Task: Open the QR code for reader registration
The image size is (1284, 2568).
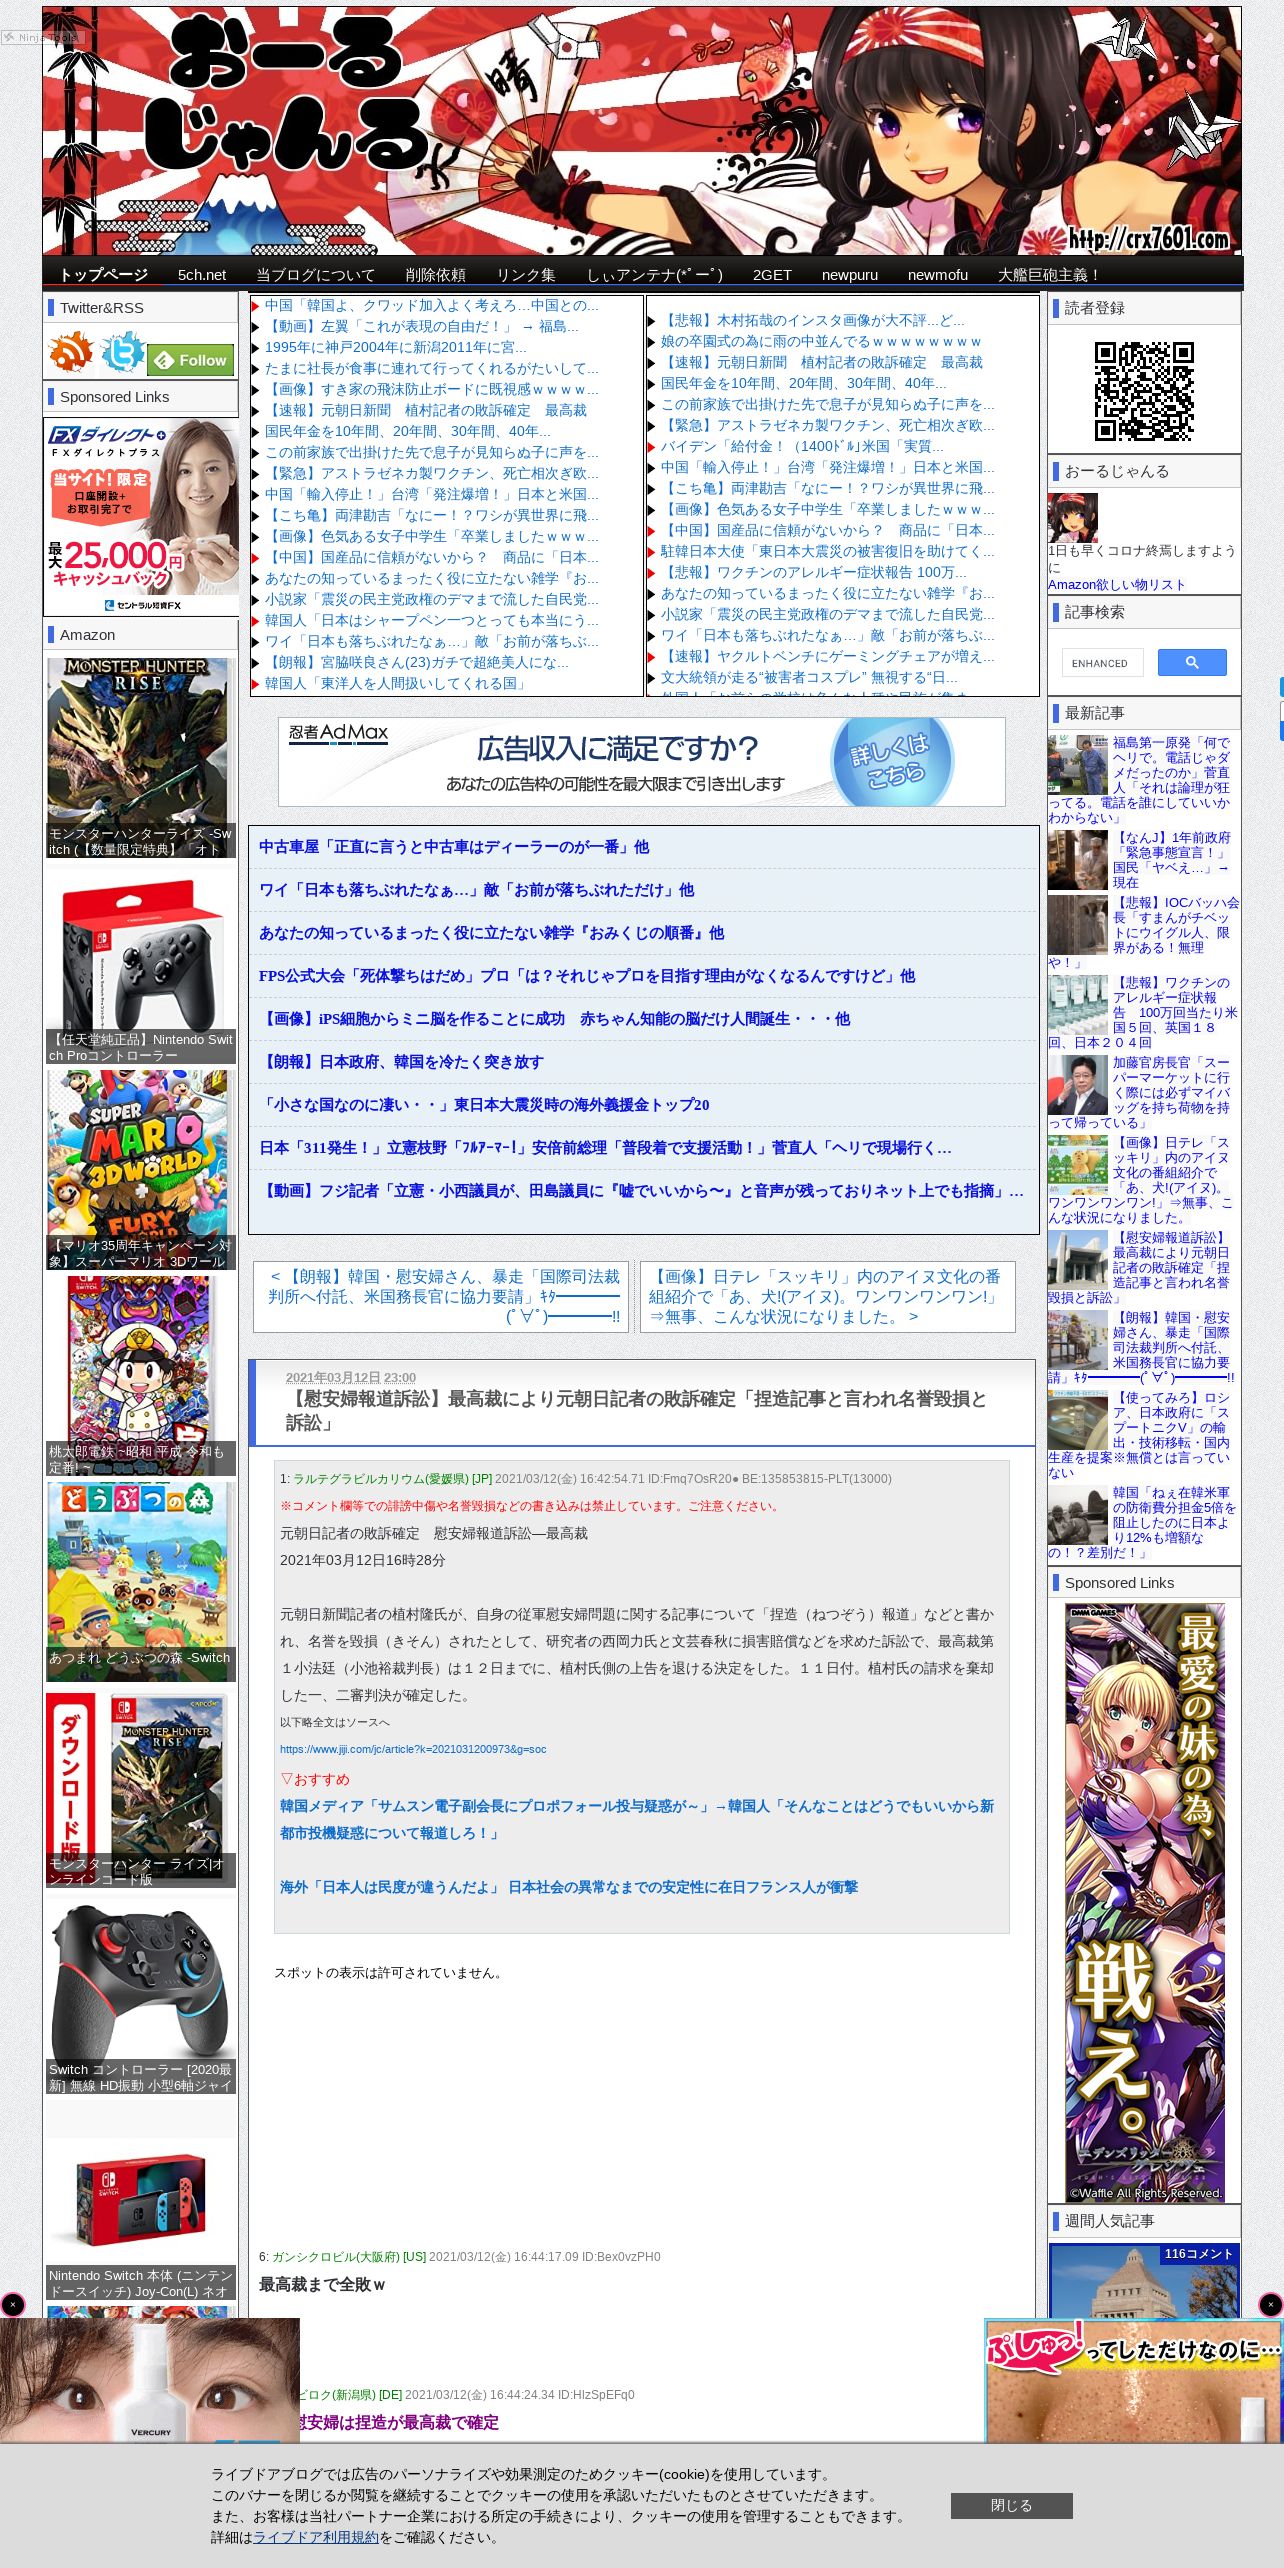Action: 1144,391
